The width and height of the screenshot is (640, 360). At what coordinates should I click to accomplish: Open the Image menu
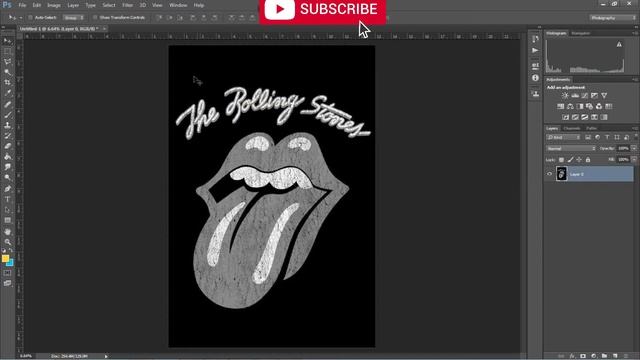pyautogui.click(x=54, y=5)
